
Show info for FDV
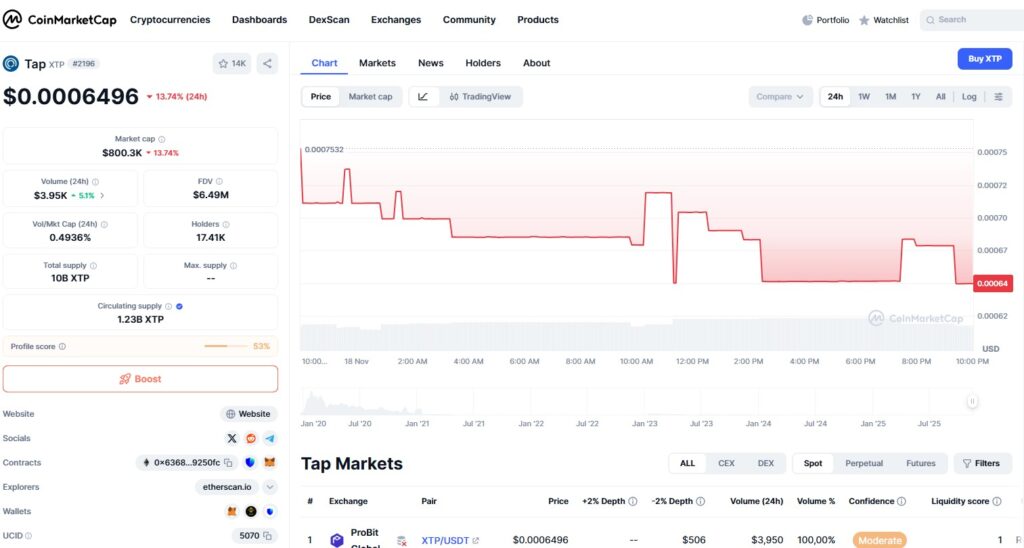pos(219,182)
